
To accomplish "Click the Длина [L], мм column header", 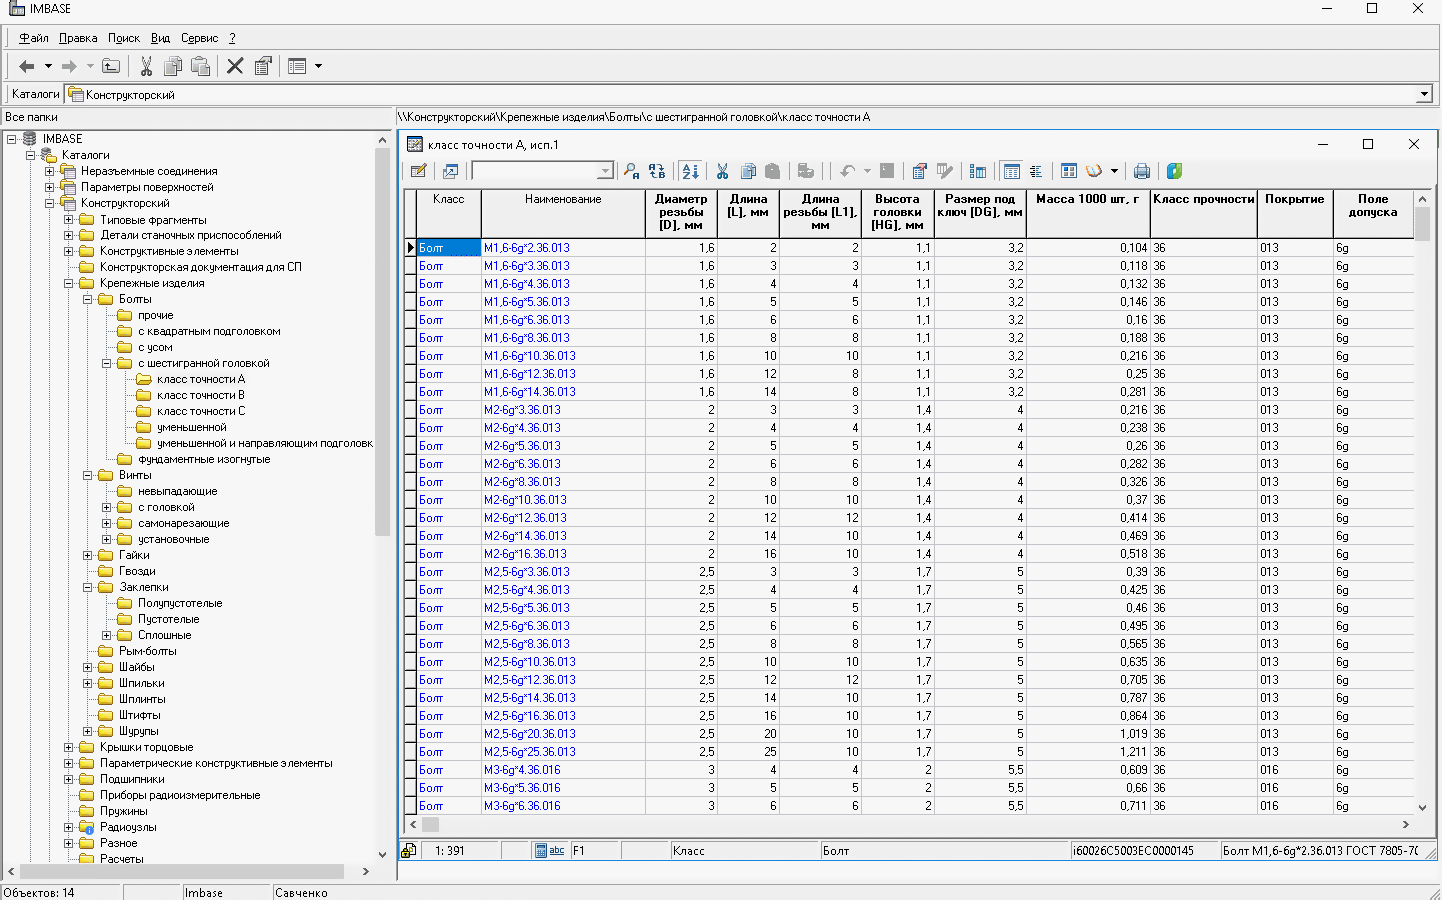I will pyautogui.click(x=748, y=212).
